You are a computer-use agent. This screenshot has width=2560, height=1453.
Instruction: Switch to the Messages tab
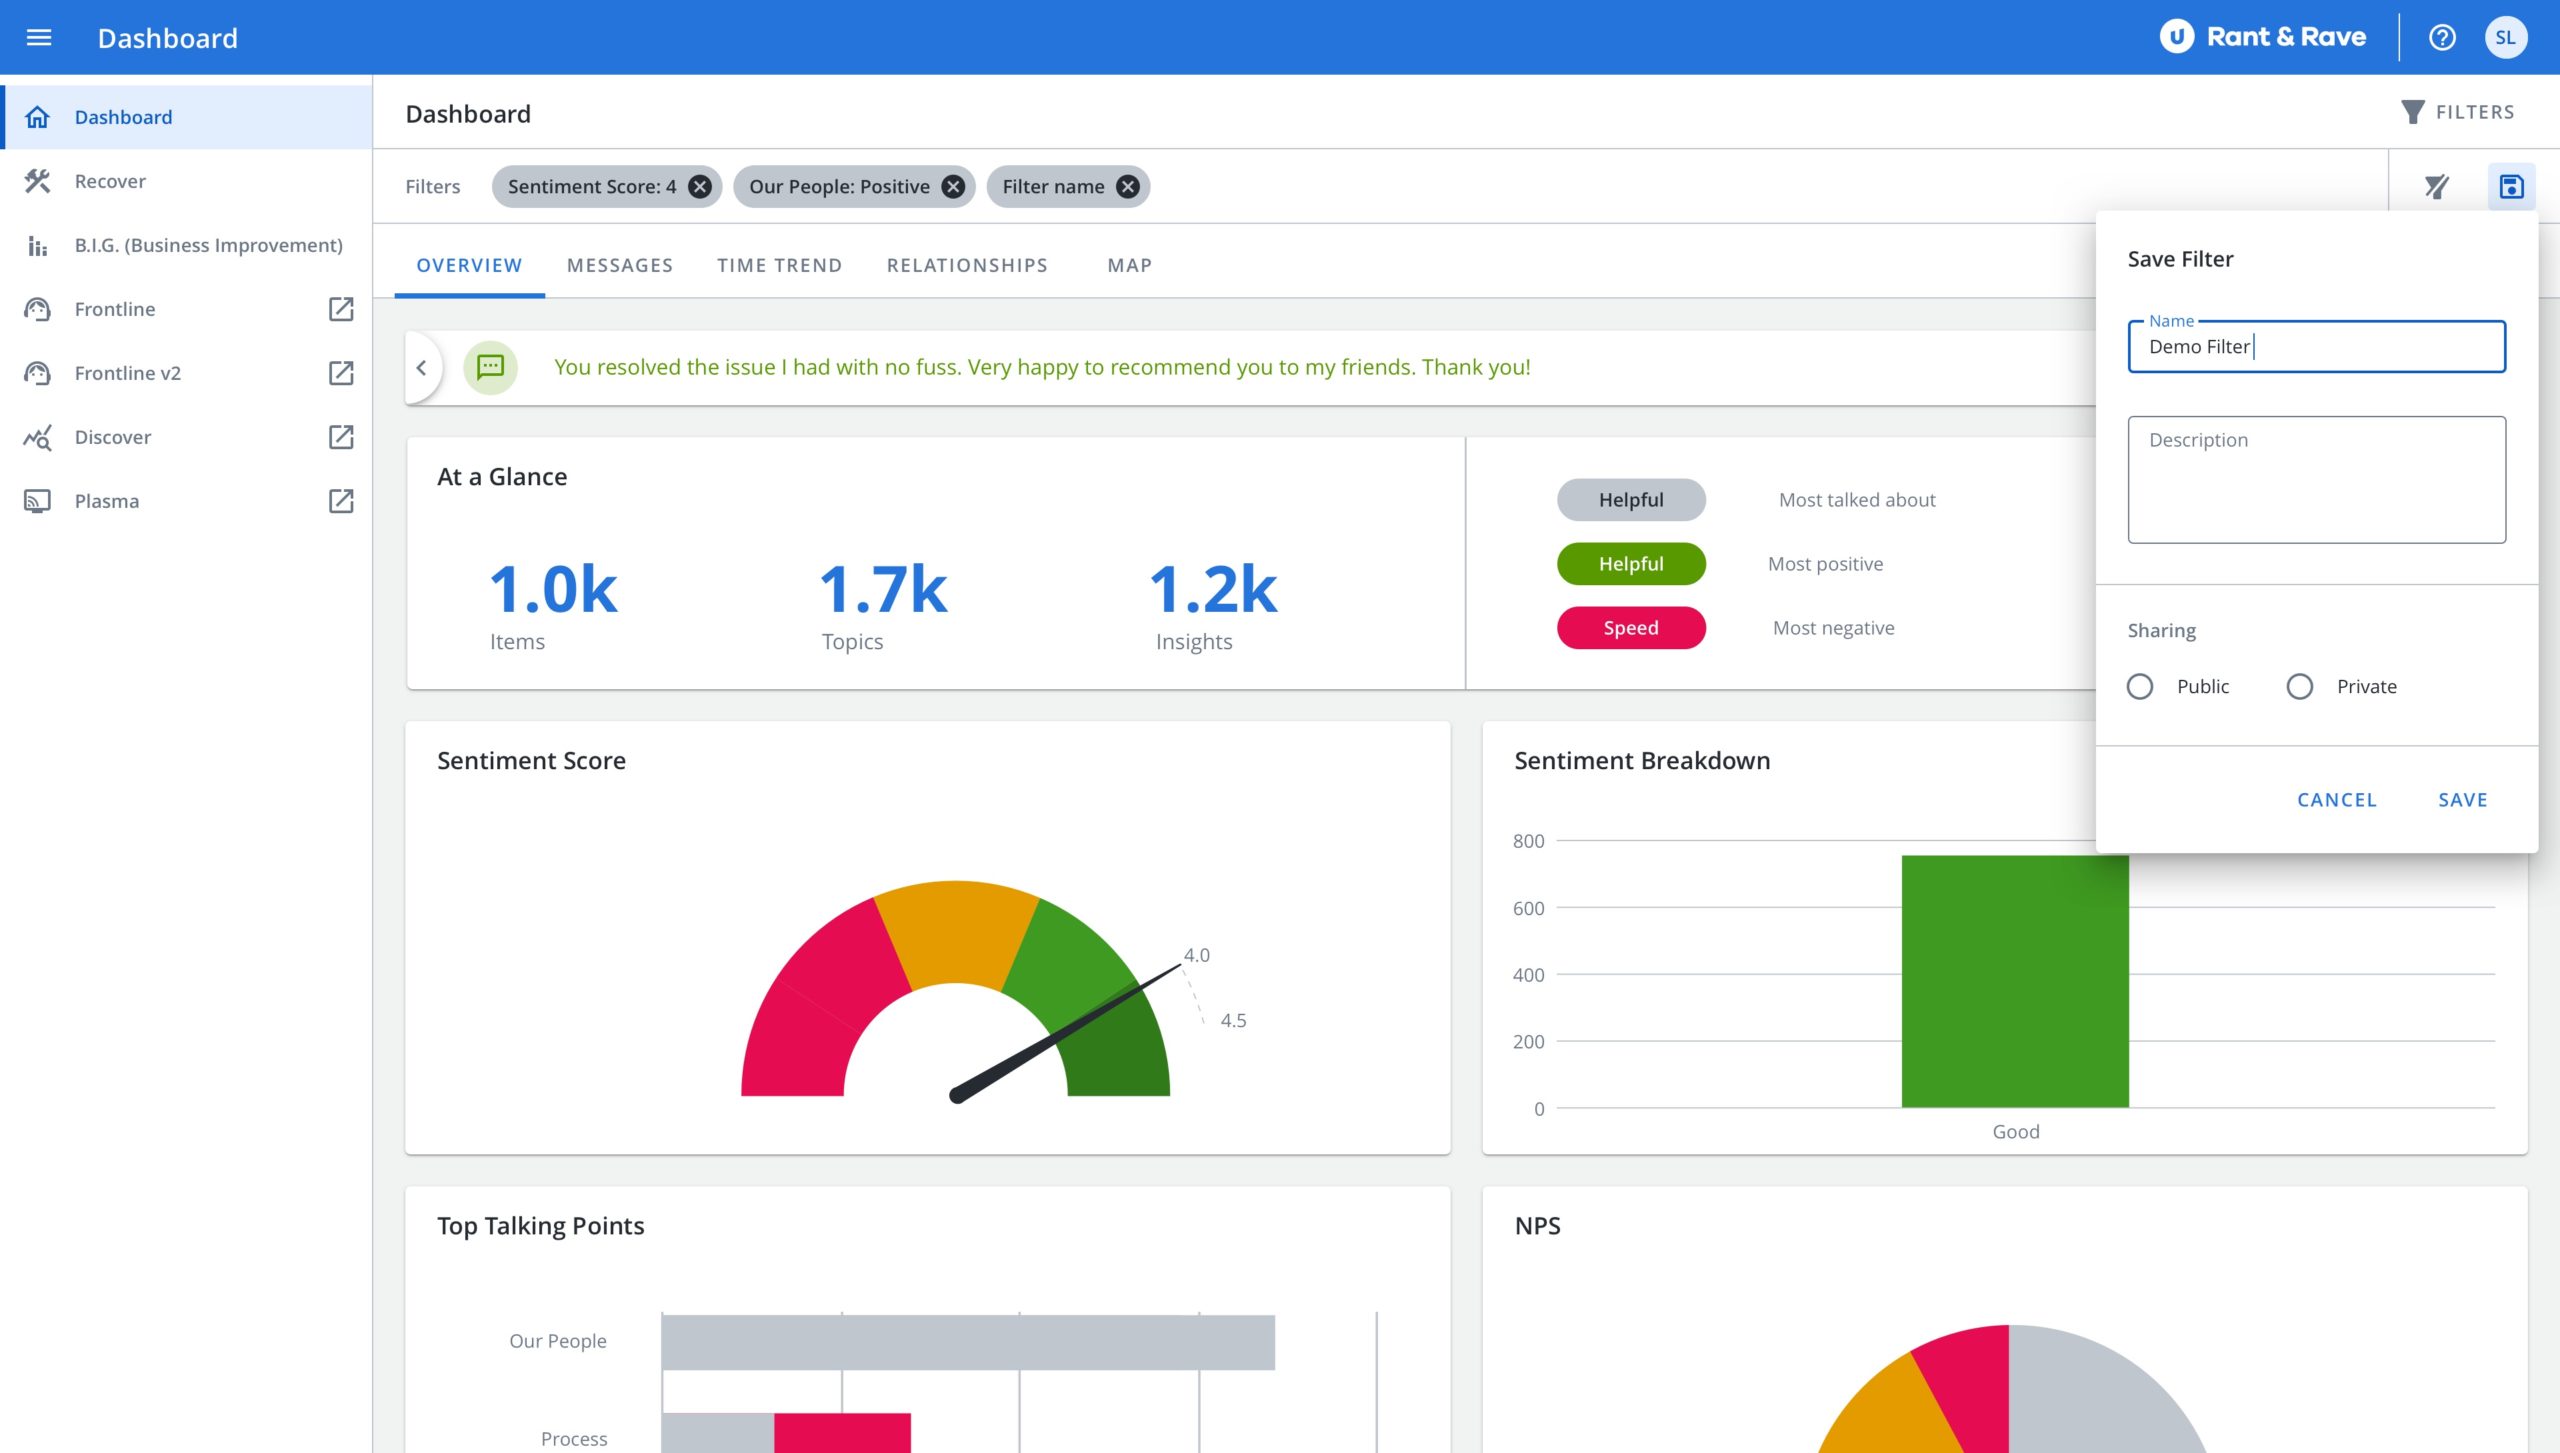click(620, 265)
